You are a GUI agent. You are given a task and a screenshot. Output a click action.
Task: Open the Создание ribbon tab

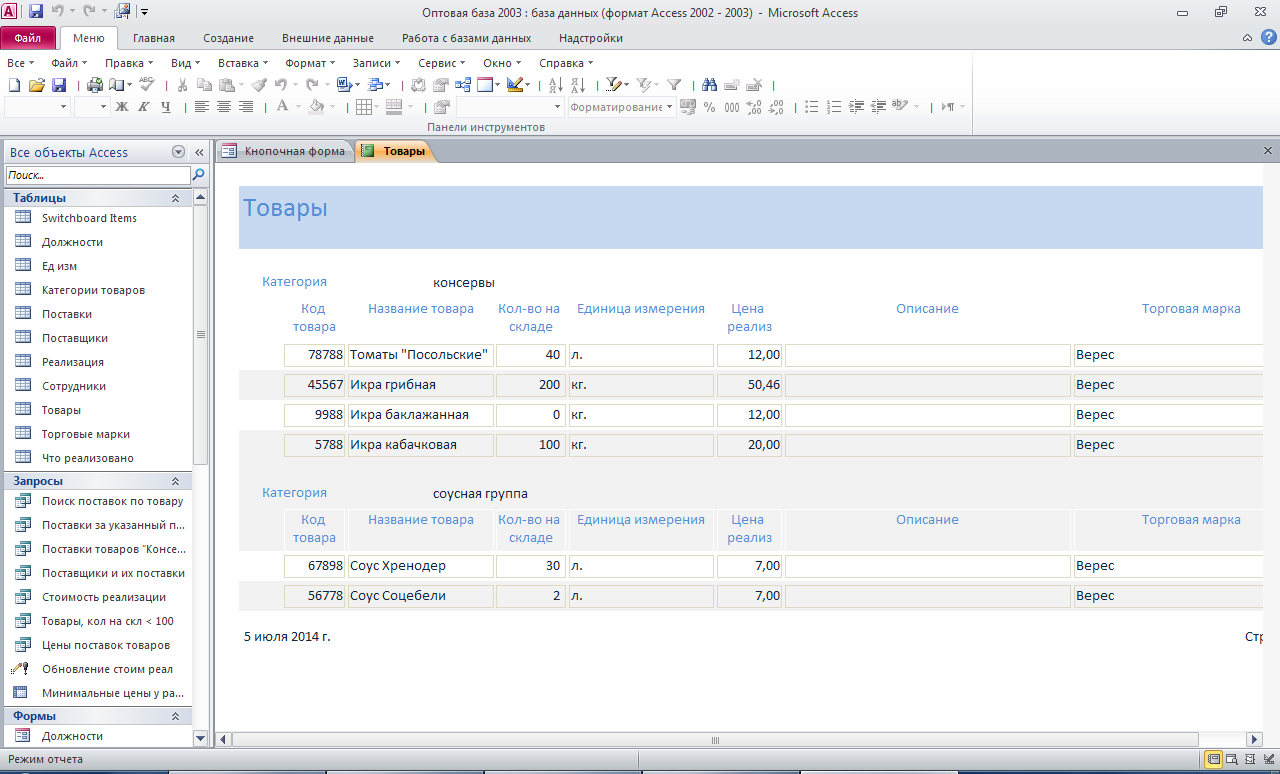[x=229, y=38]
